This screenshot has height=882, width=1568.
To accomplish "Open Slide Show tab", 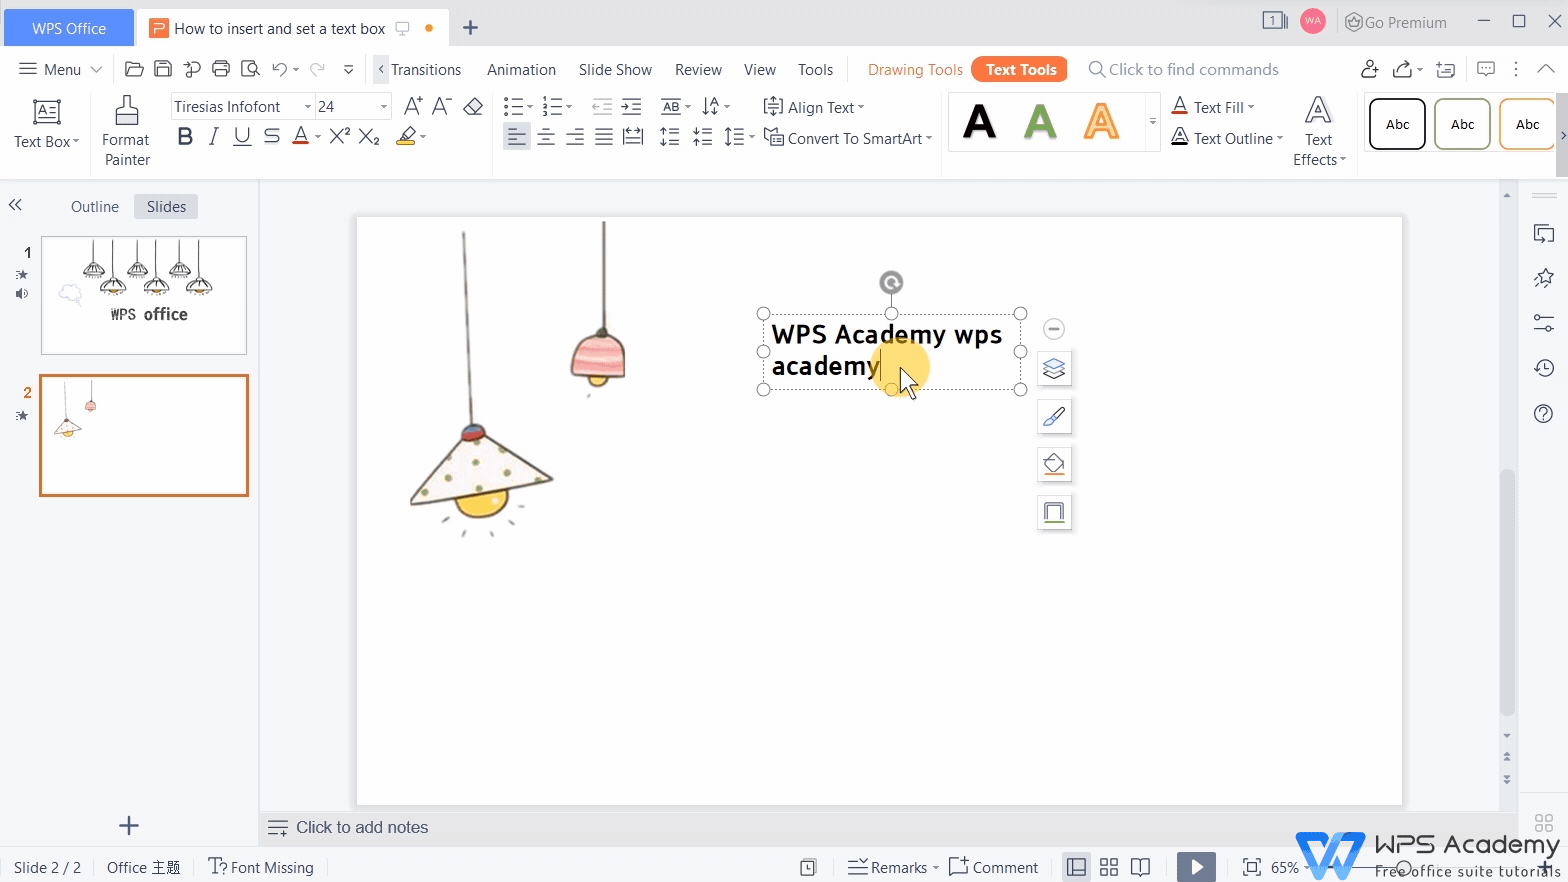I will [615, 69].
